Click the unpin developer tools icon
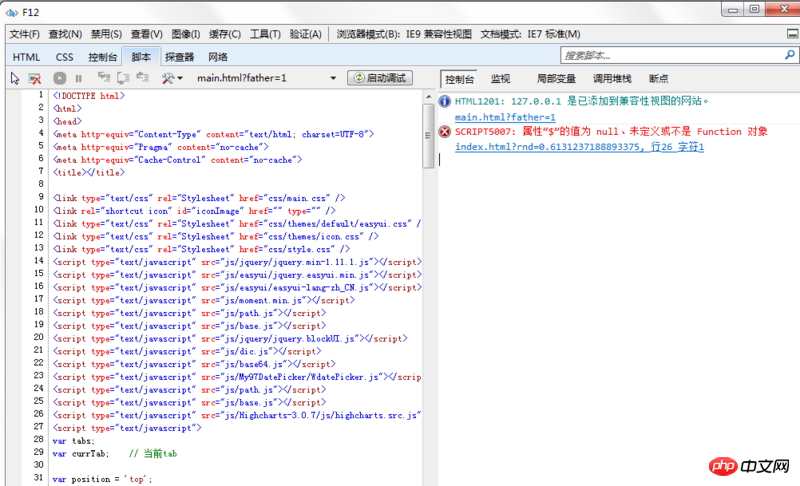Image resolution: width=800 pixels, height=486 pixels. click(x=792, y=34)
